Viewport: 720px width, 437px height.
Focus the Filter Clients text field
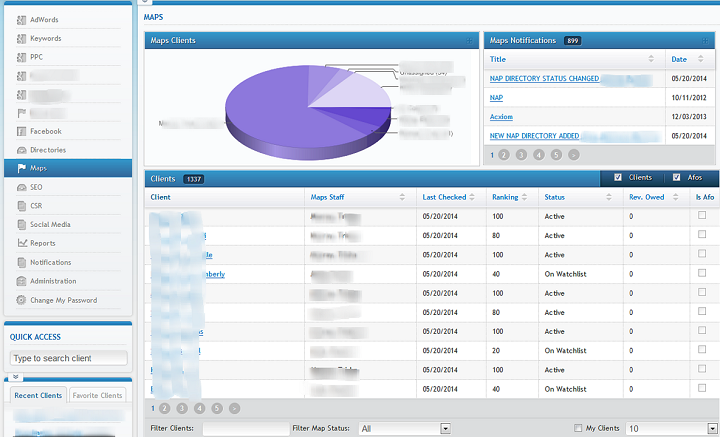246,429
